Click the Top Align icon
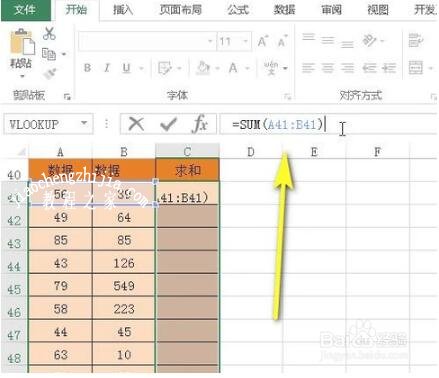439x378 pixels. 308,37
